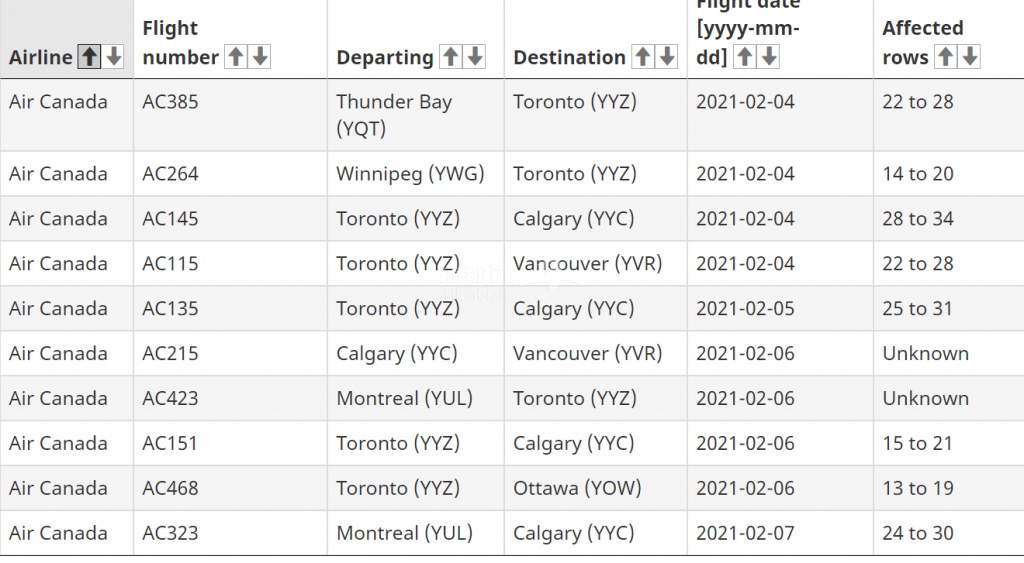The image size is (1024, 563).
Task: Sort Flight number ascending with up arrow
Action: click(x=236, y=57)
